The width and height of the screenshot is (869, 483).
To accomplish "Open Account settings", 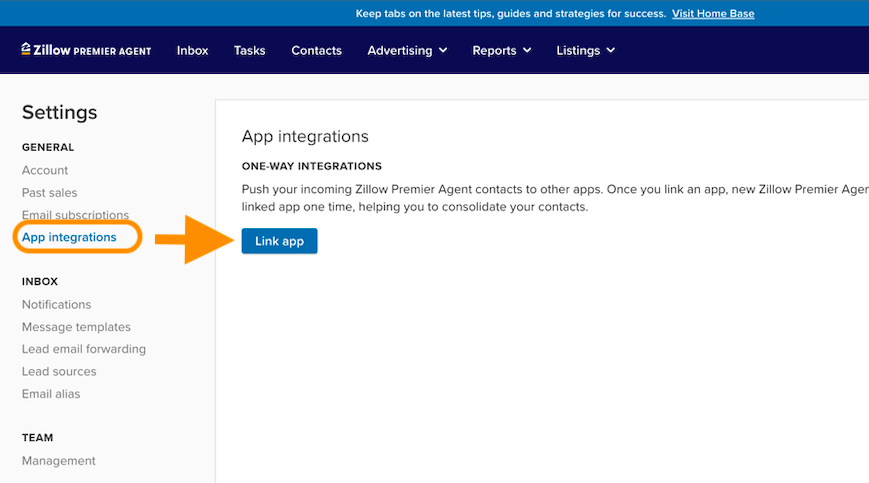I will 45,170.
